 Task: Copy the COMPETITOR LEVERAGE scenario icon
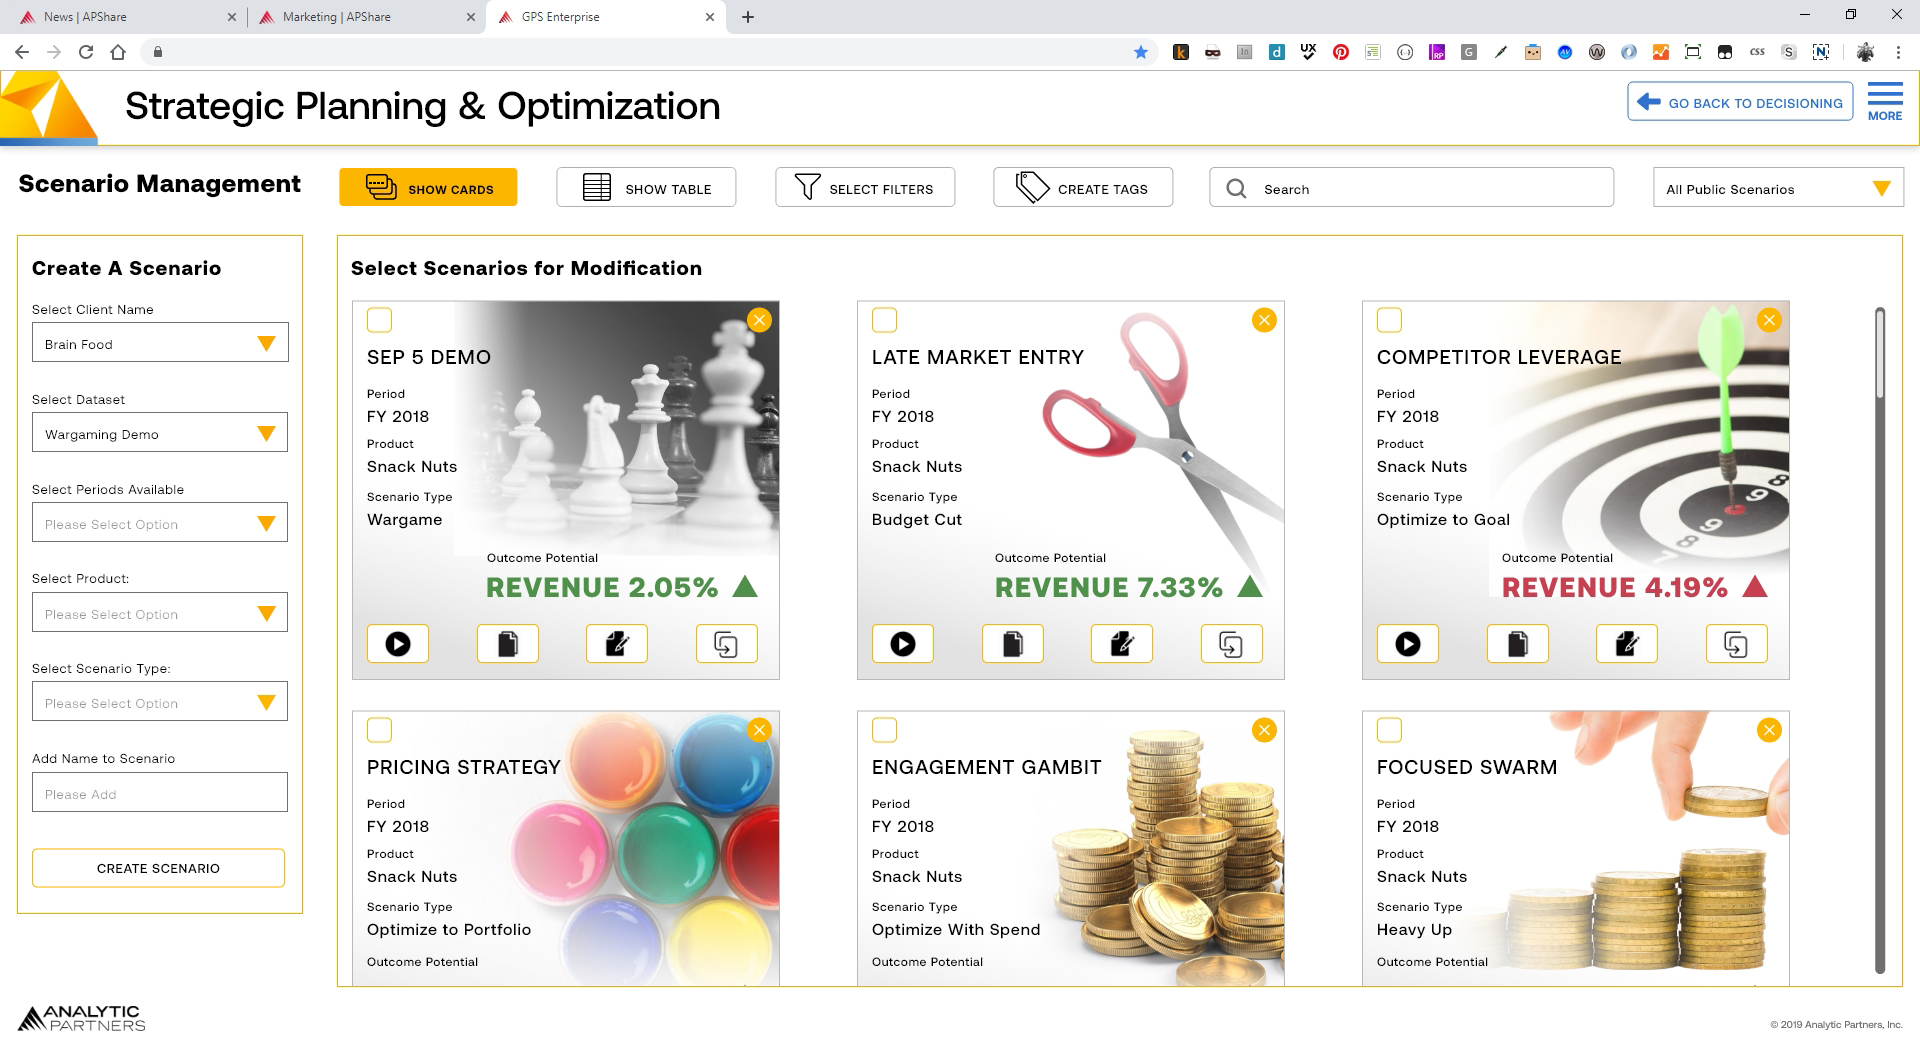(1518, 644)
